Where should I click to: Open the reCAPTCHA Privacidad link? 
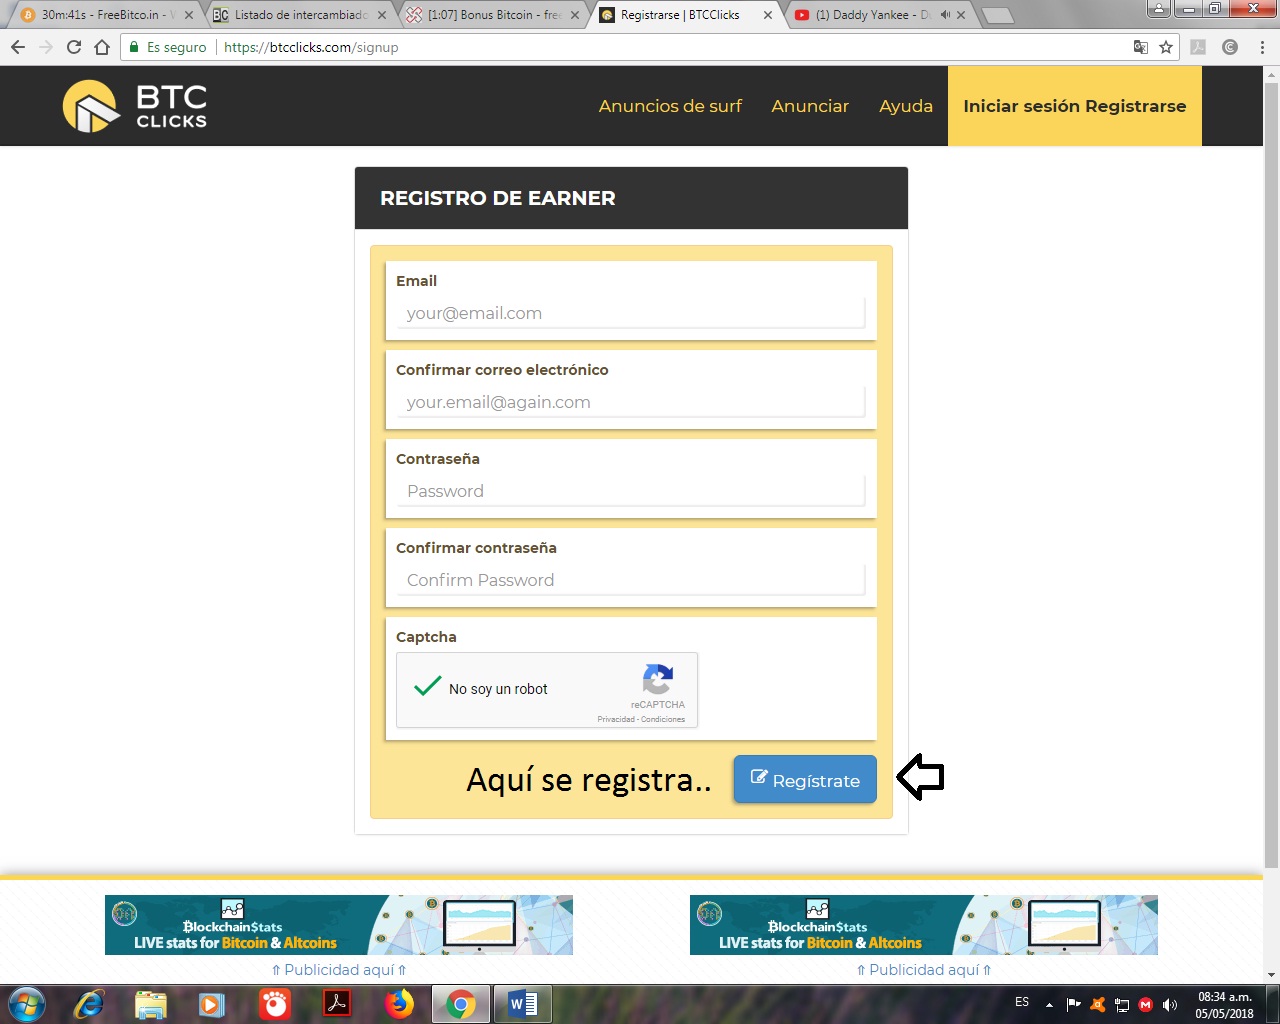point(616,719)
